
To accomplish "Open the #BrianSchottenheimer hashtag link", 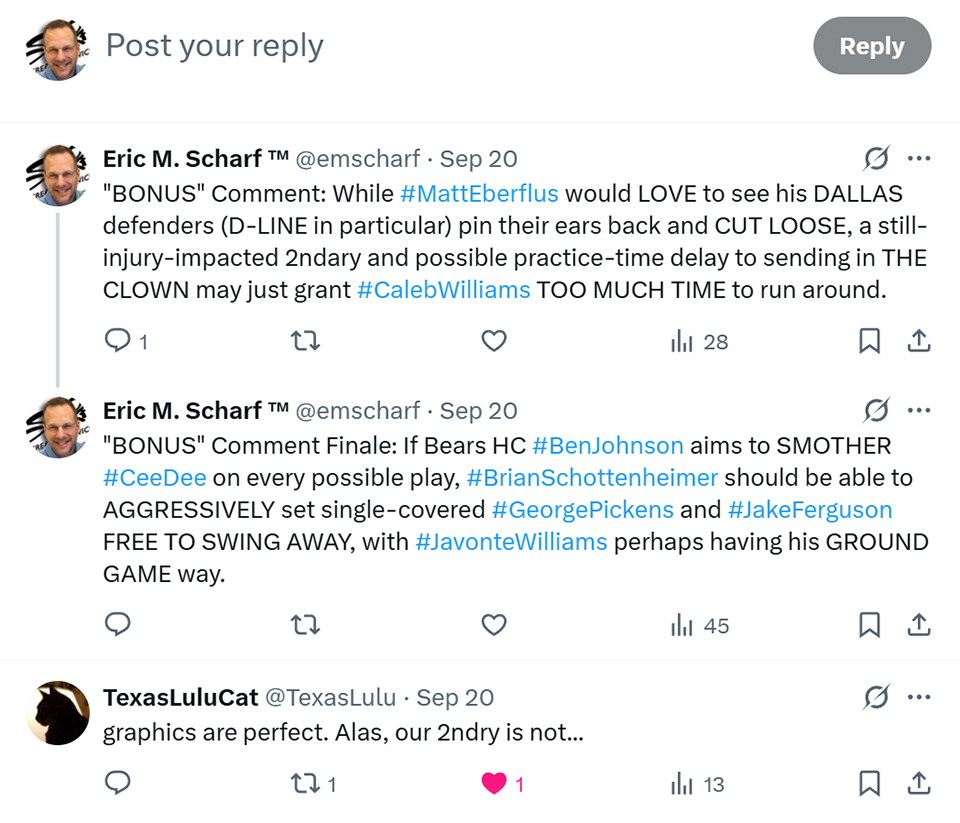I will pyautogui.click(x=592, y=477).
